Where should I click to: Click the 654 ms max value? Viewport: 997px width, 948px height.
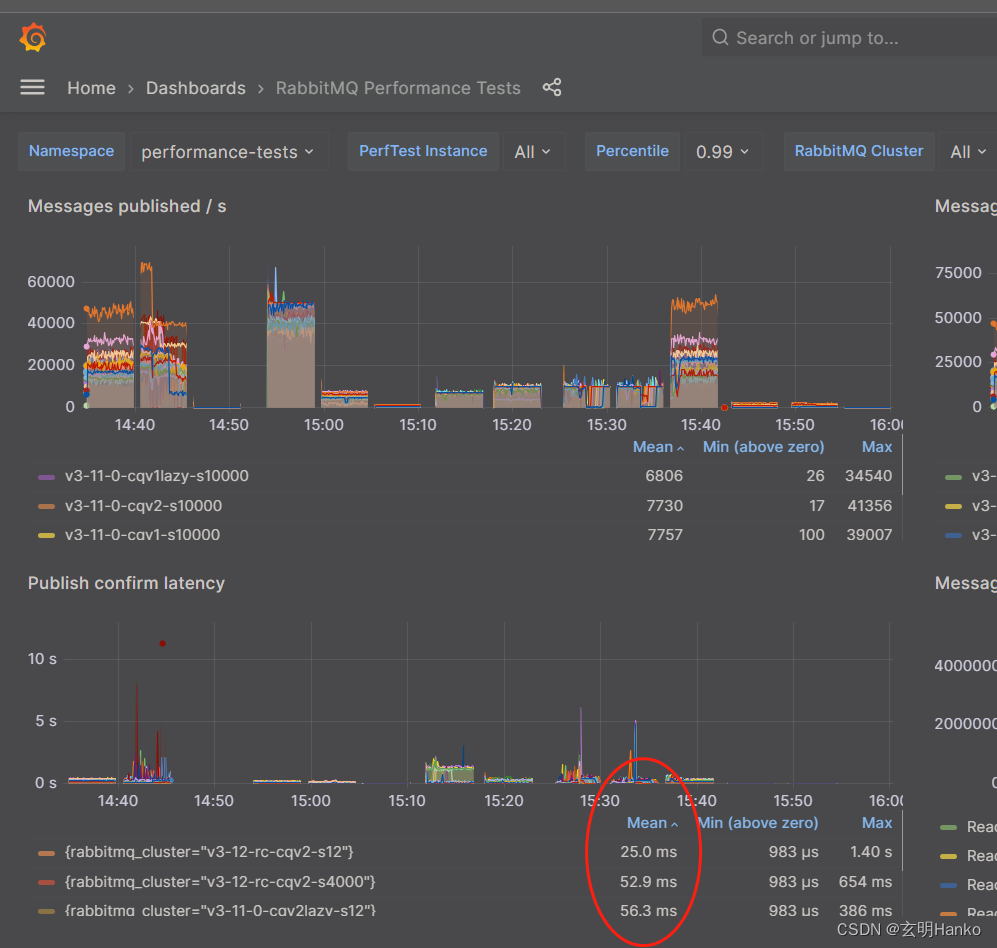tap(865, 882)
